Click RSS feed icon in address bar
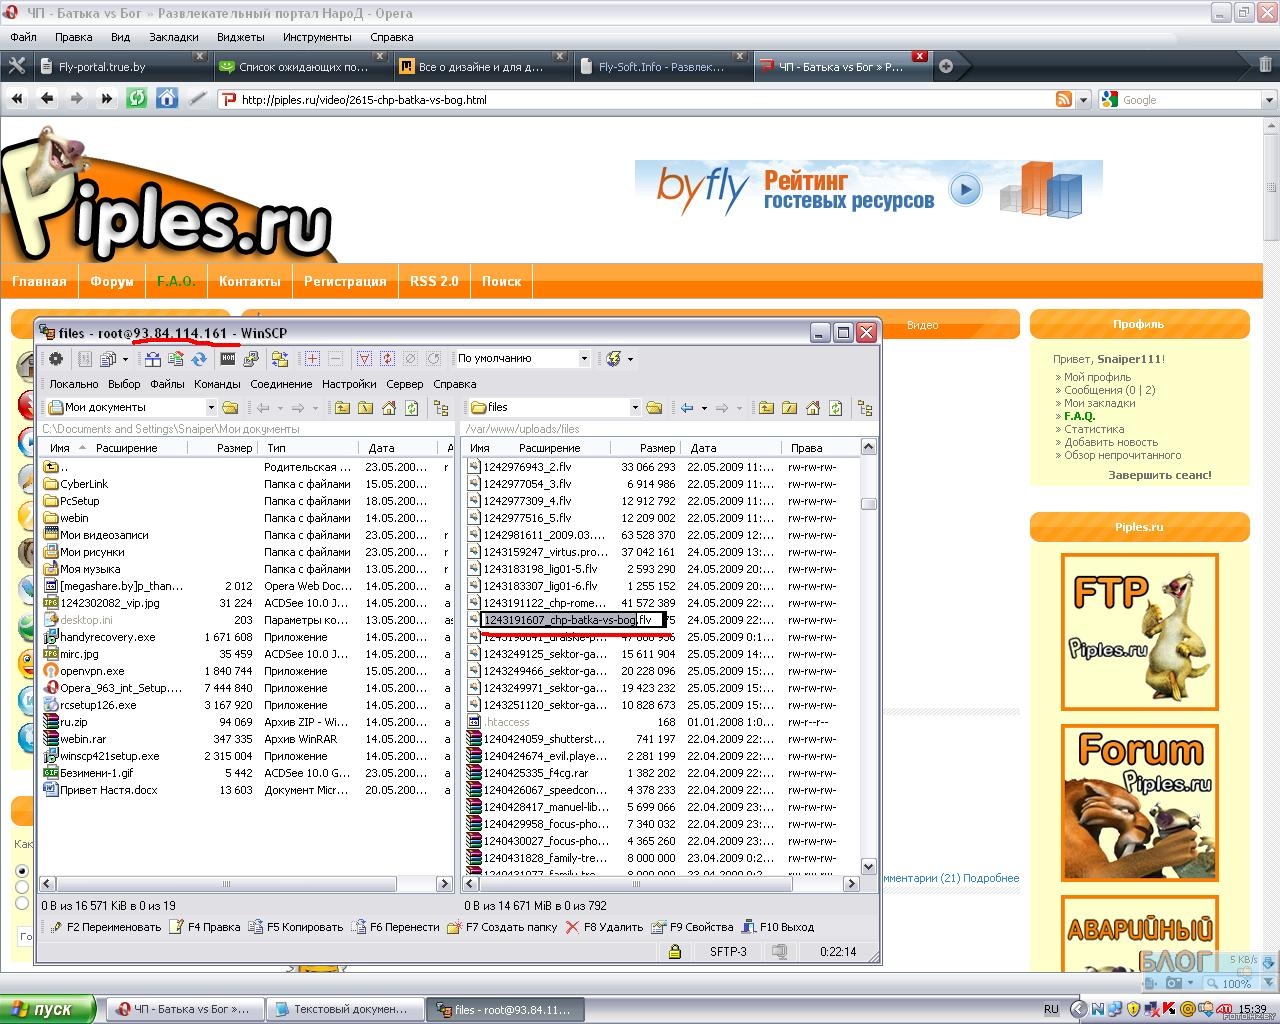The width and height of the screenshot is (1280, 1024). coord(1064,99)
